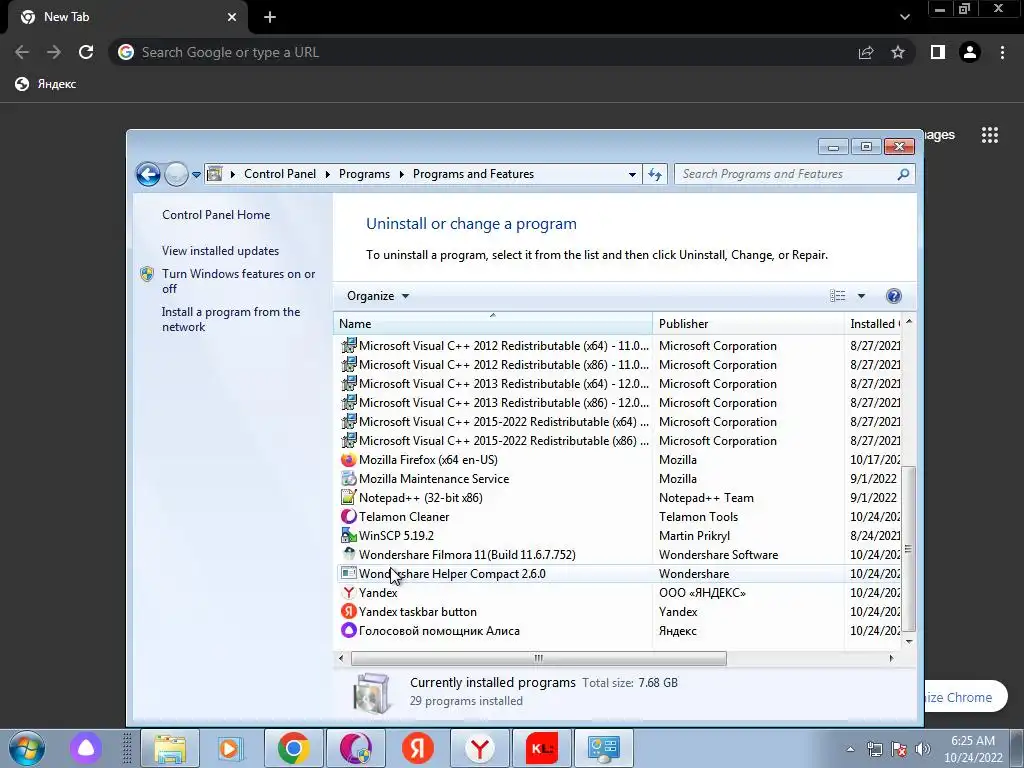Select Visual C++ 2013 Redistributable (x86) row
The width and height of the screenshot is (1024, 768).
pyautogui.click(x=619, y=402)
